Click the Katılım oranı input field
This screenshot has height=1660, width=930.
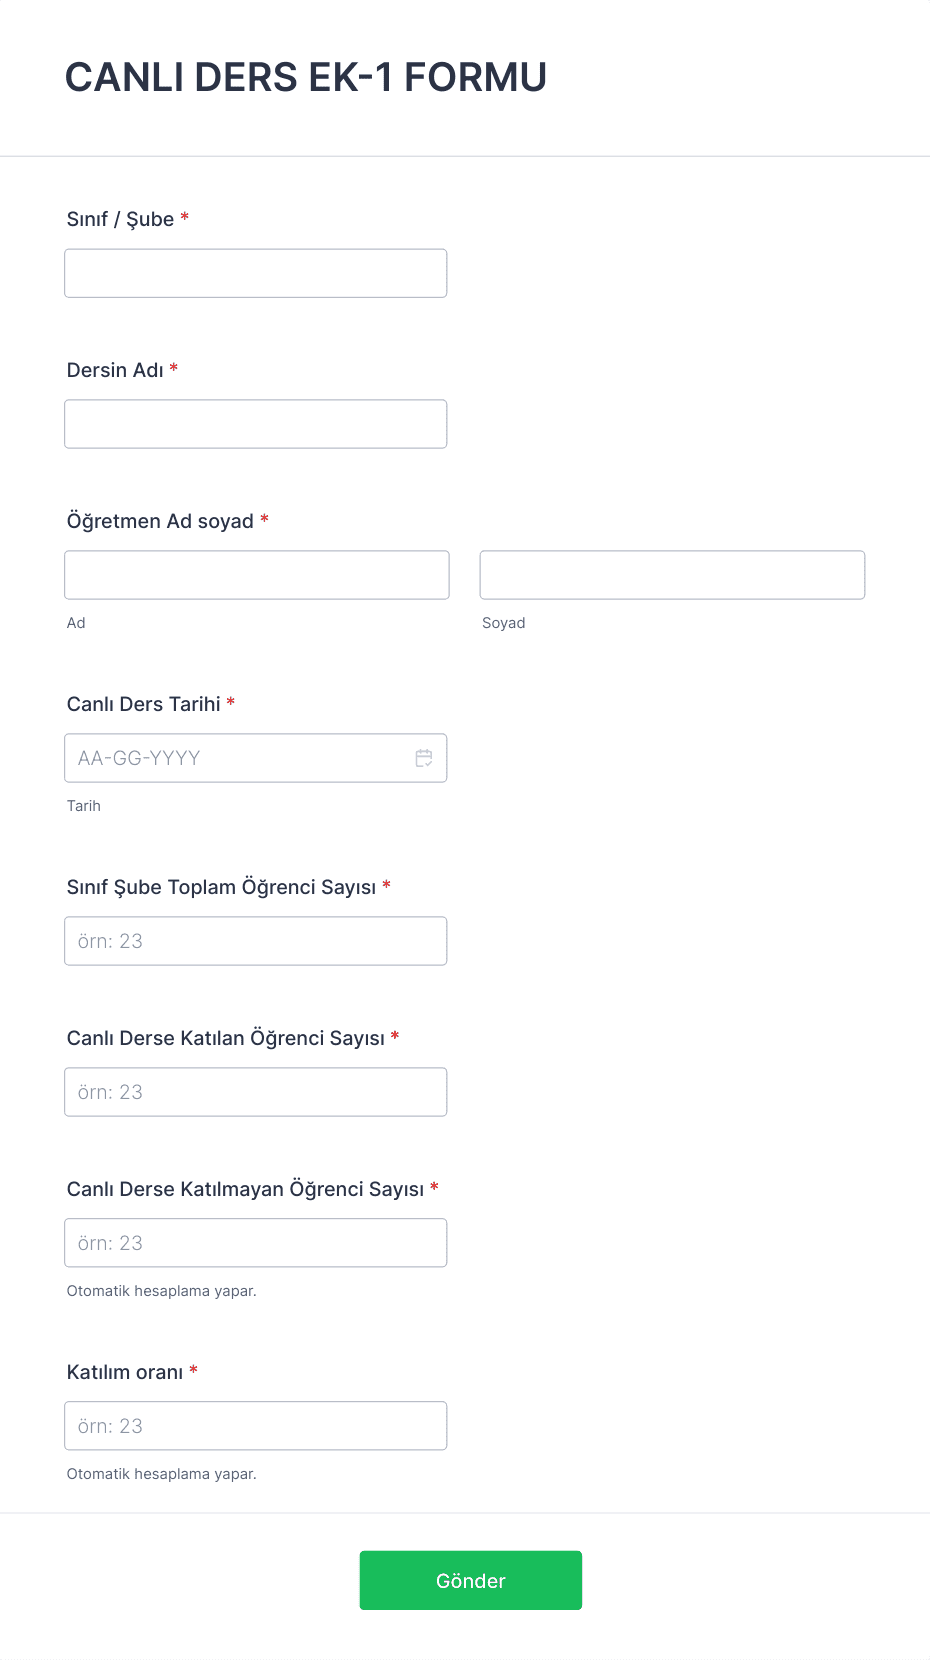256,1426
